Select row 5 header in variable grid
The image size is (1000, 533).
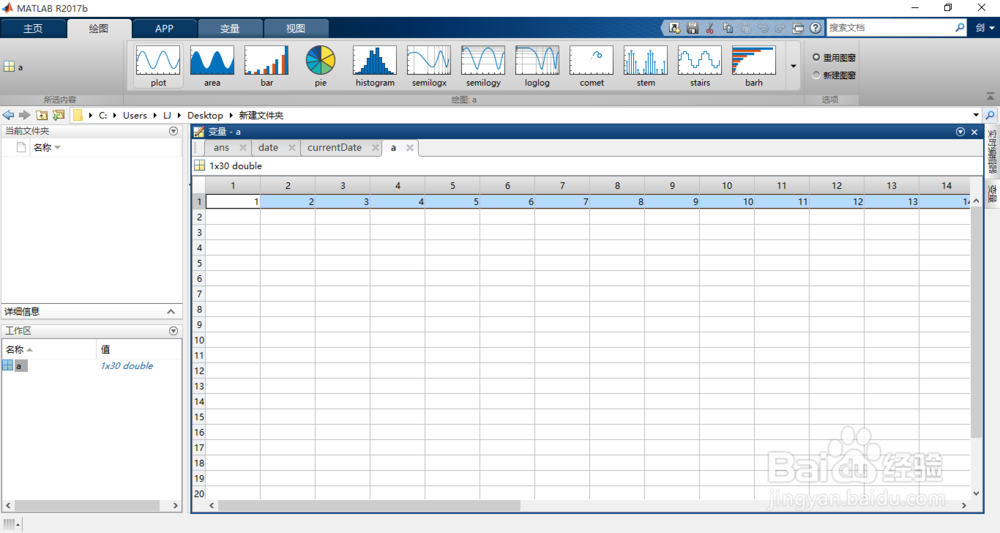click(x=199, y=263)
